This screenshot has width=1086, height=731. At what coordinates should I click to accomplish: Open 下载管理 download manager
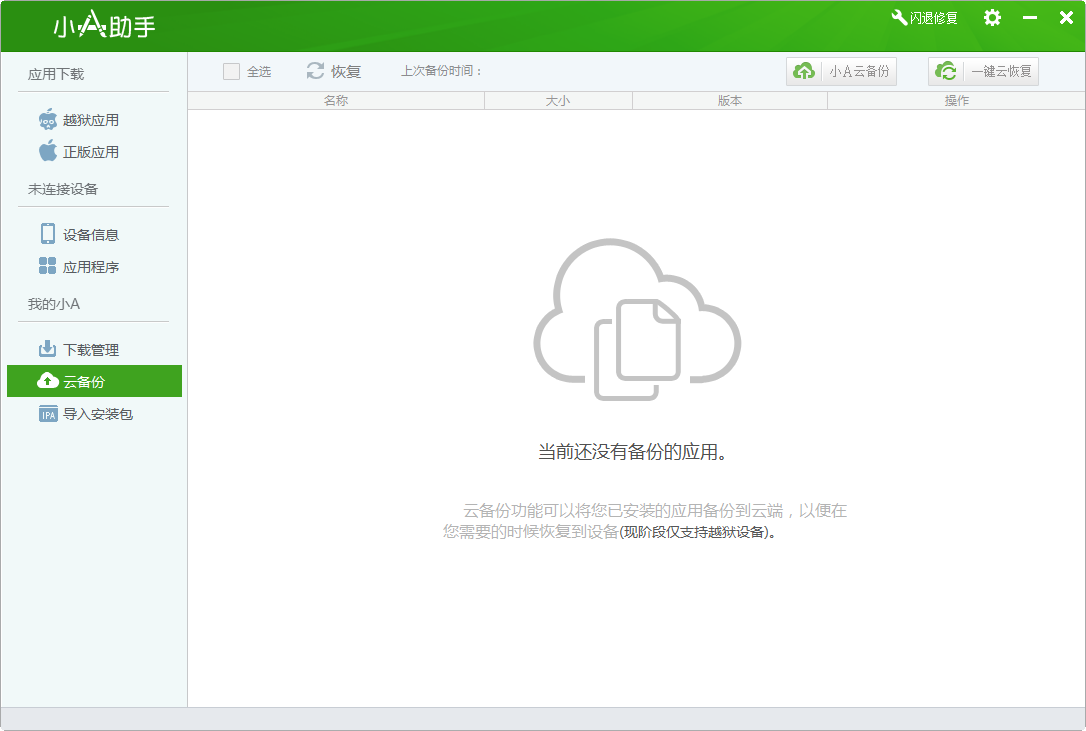(x=91, y=350)
